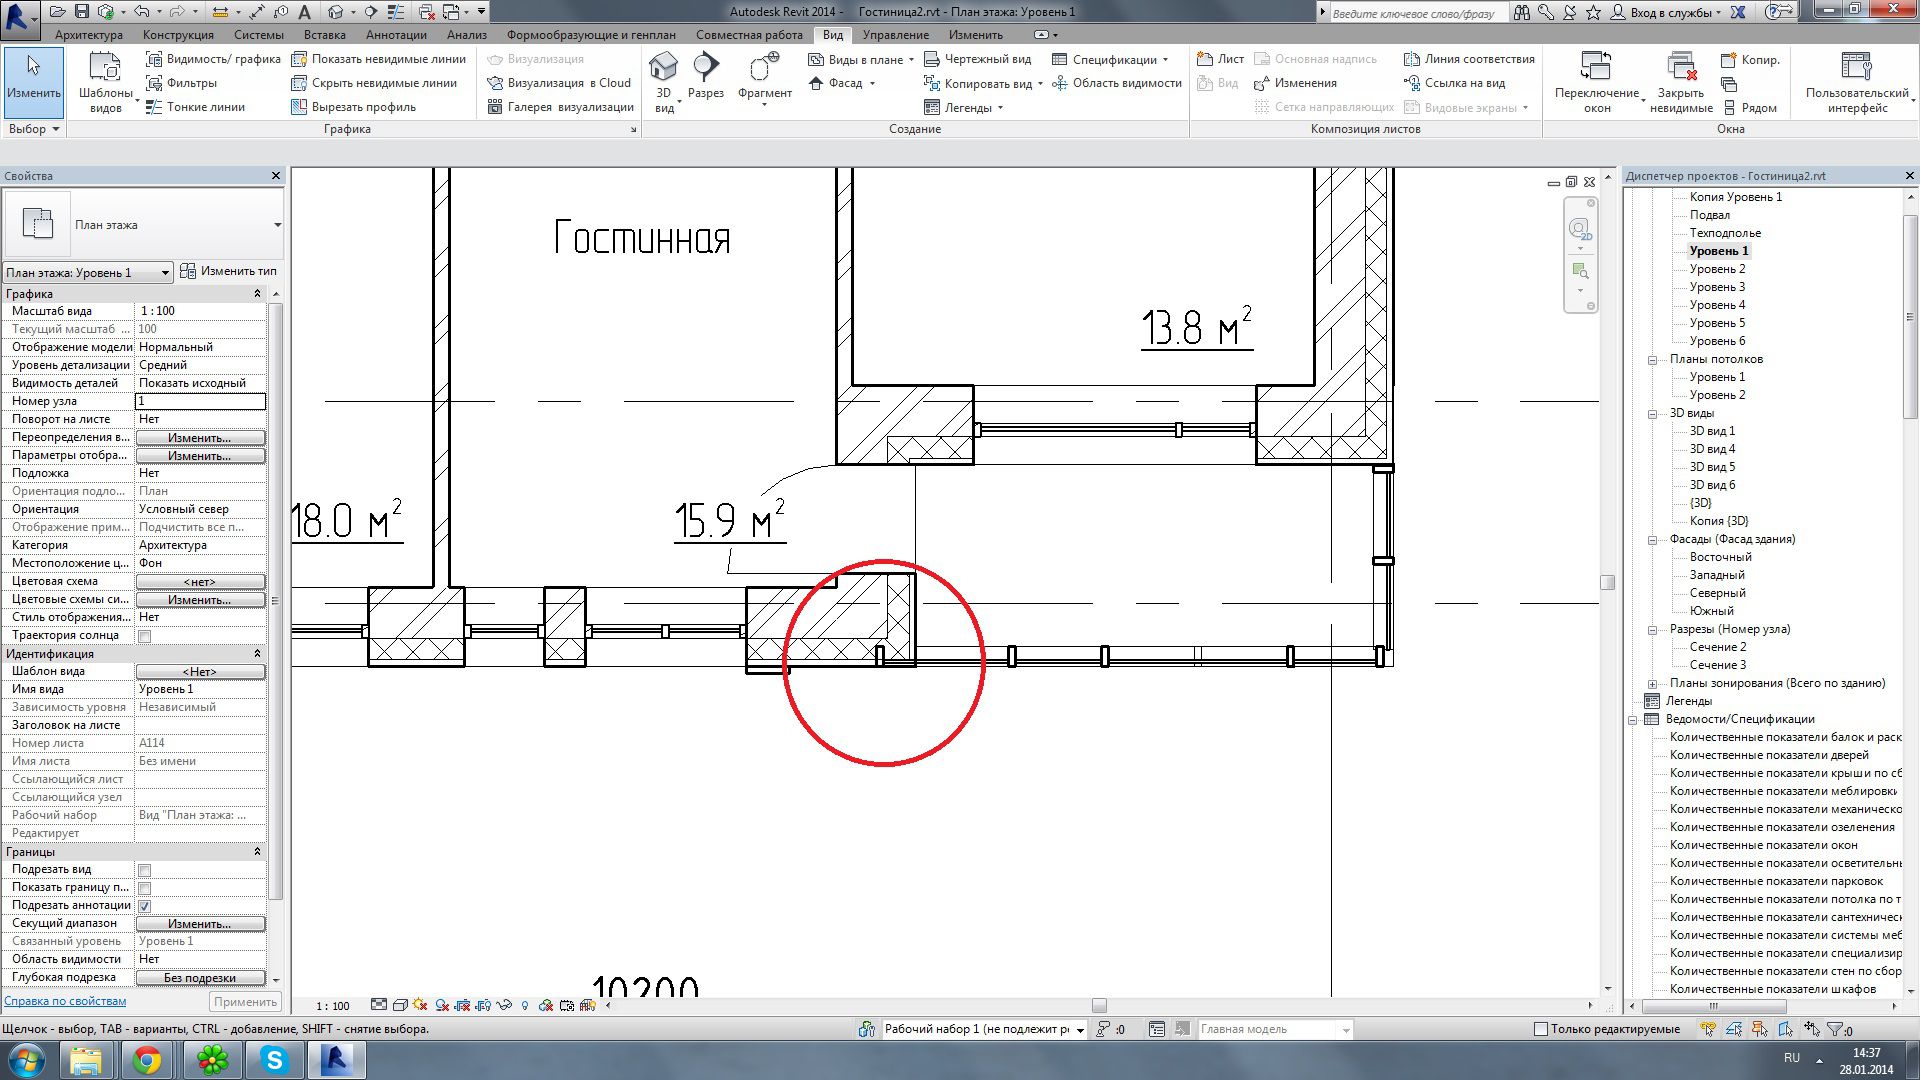Image resolution: width=1920 pixels, height=1080 pixels.
Task: Open the Масштаб 1:100 scale selector
Action: coord(332,1006)
